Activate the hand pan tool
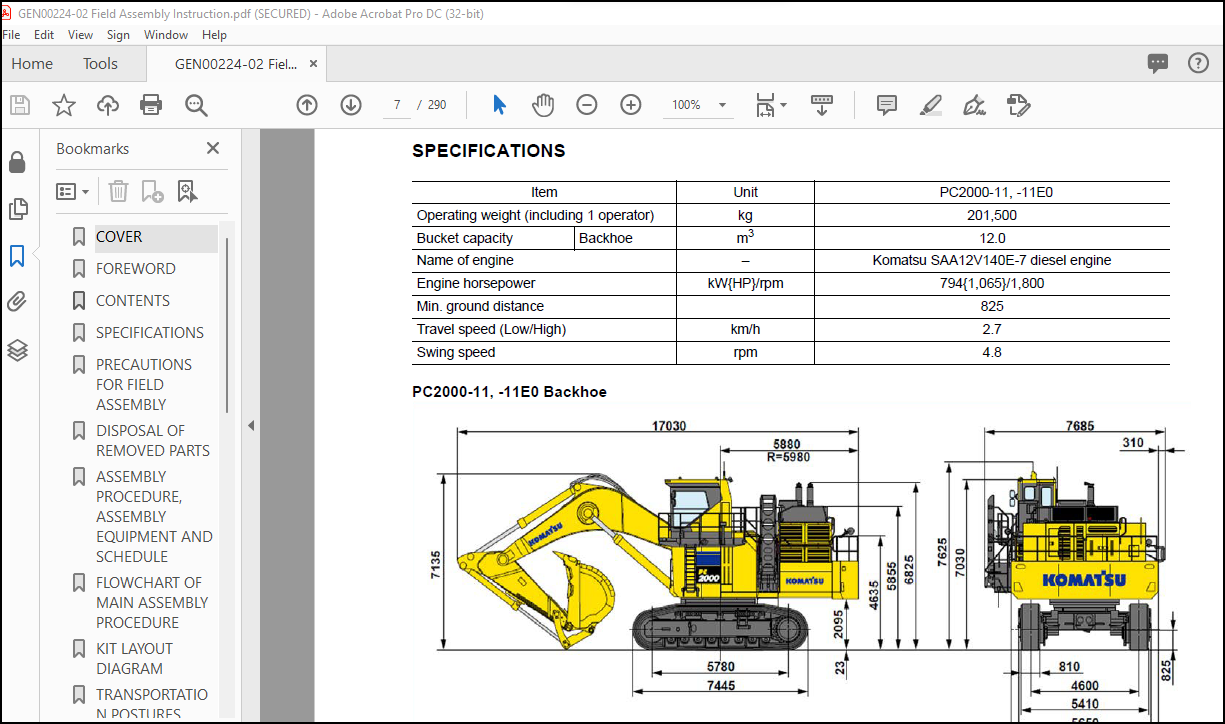Image resolution: width=1225 pixels, height=724 pixels. point(543,105)
